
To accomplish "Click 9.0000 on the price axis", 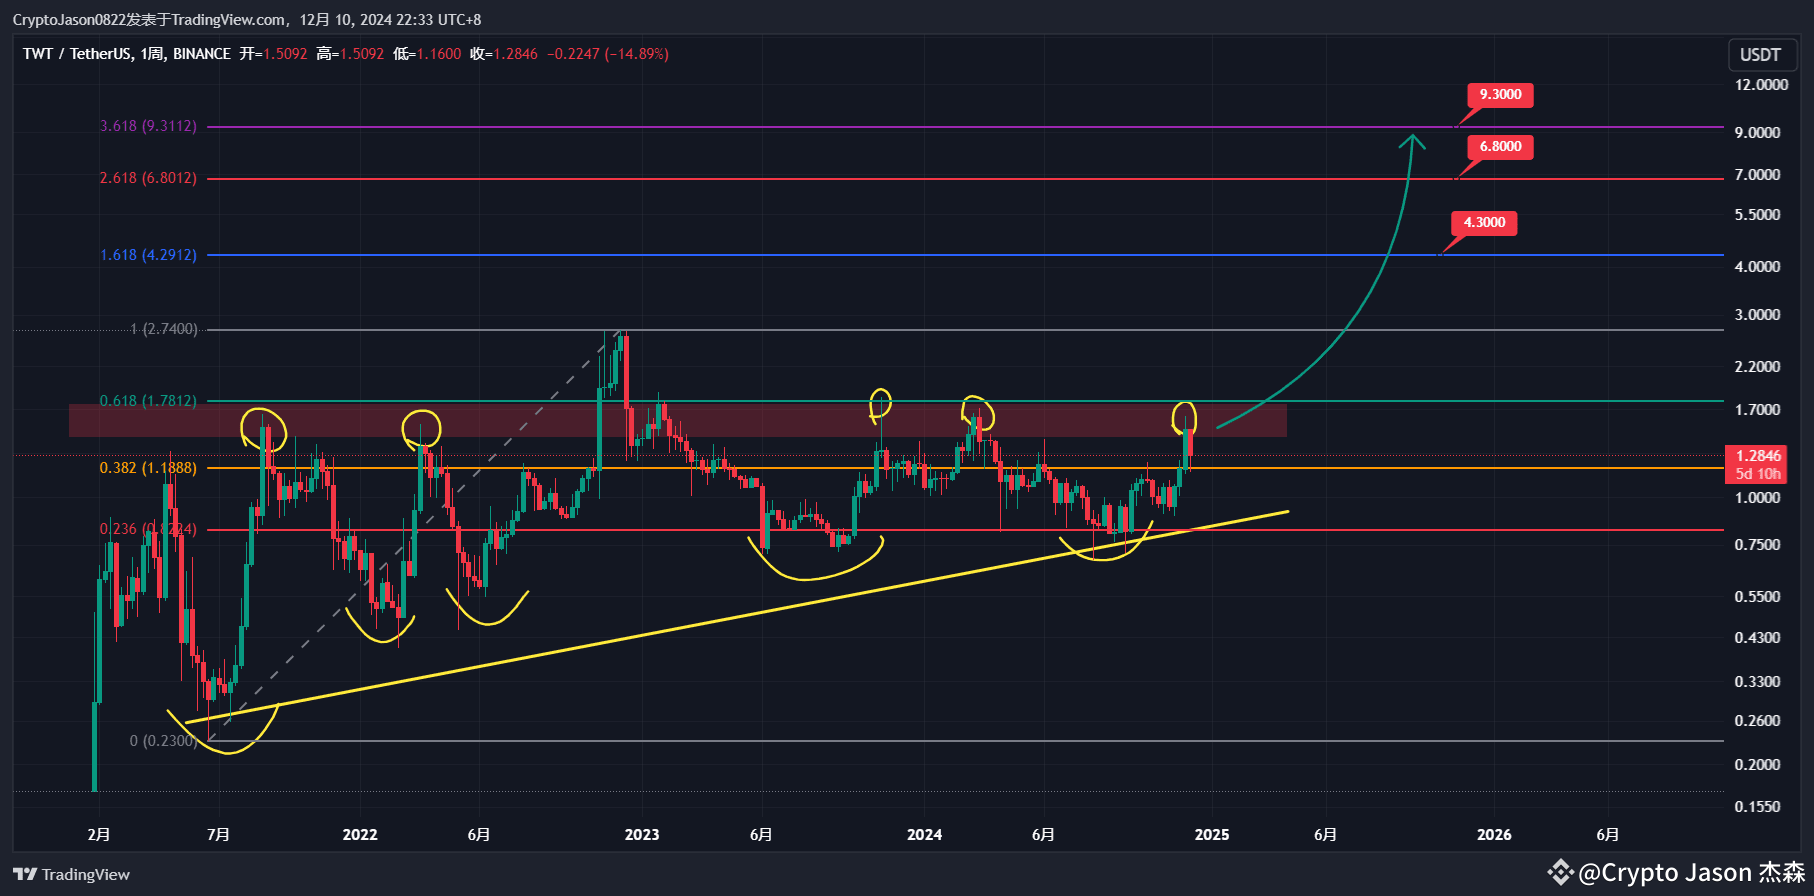I will (1757, 132).
